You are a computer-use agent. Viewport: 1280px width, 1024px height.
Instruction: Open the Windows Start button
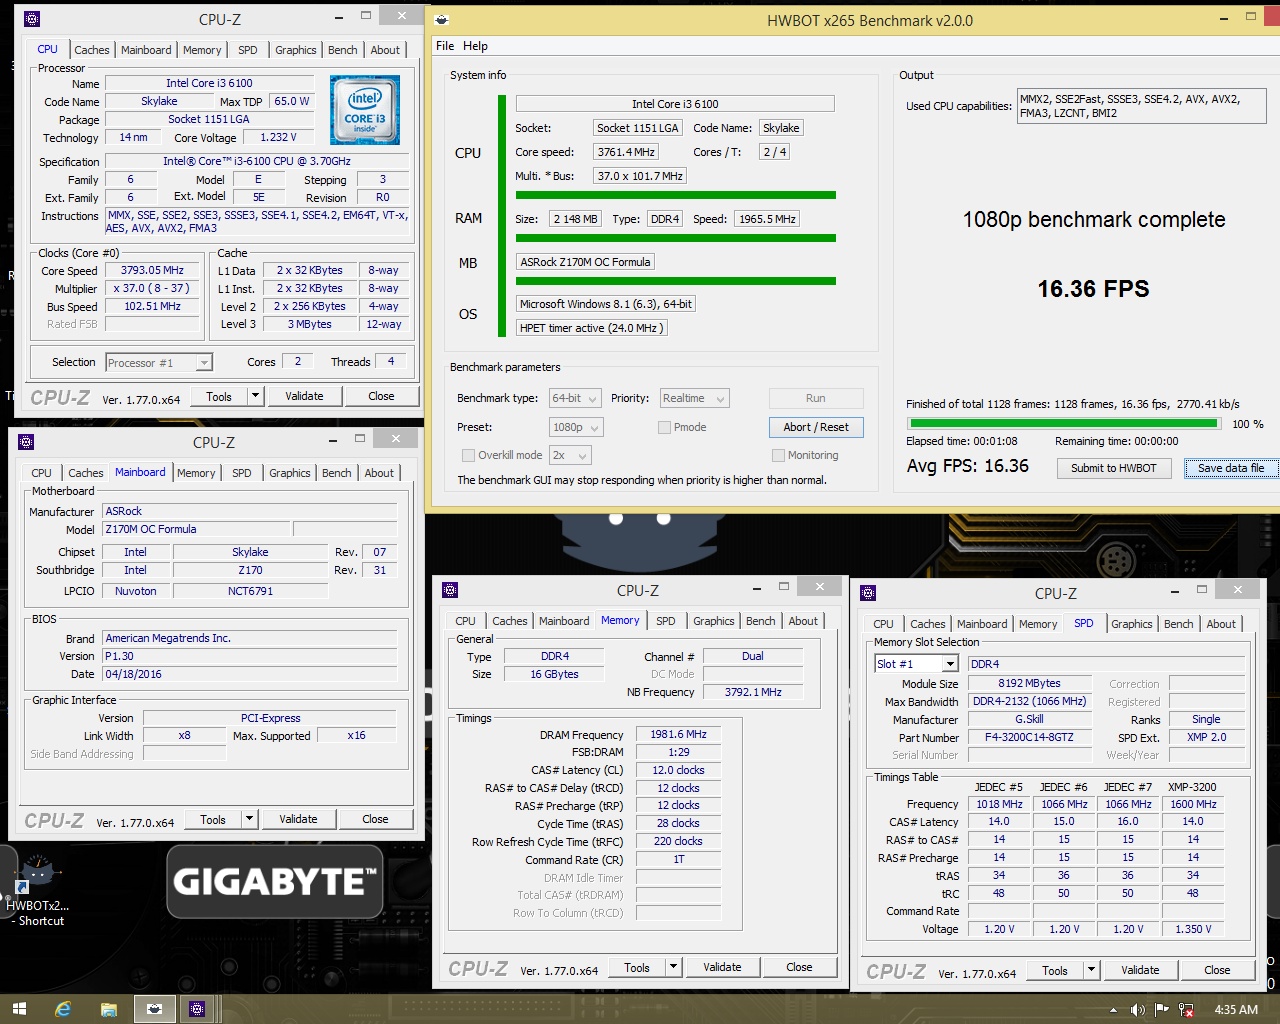(19, 1009)
